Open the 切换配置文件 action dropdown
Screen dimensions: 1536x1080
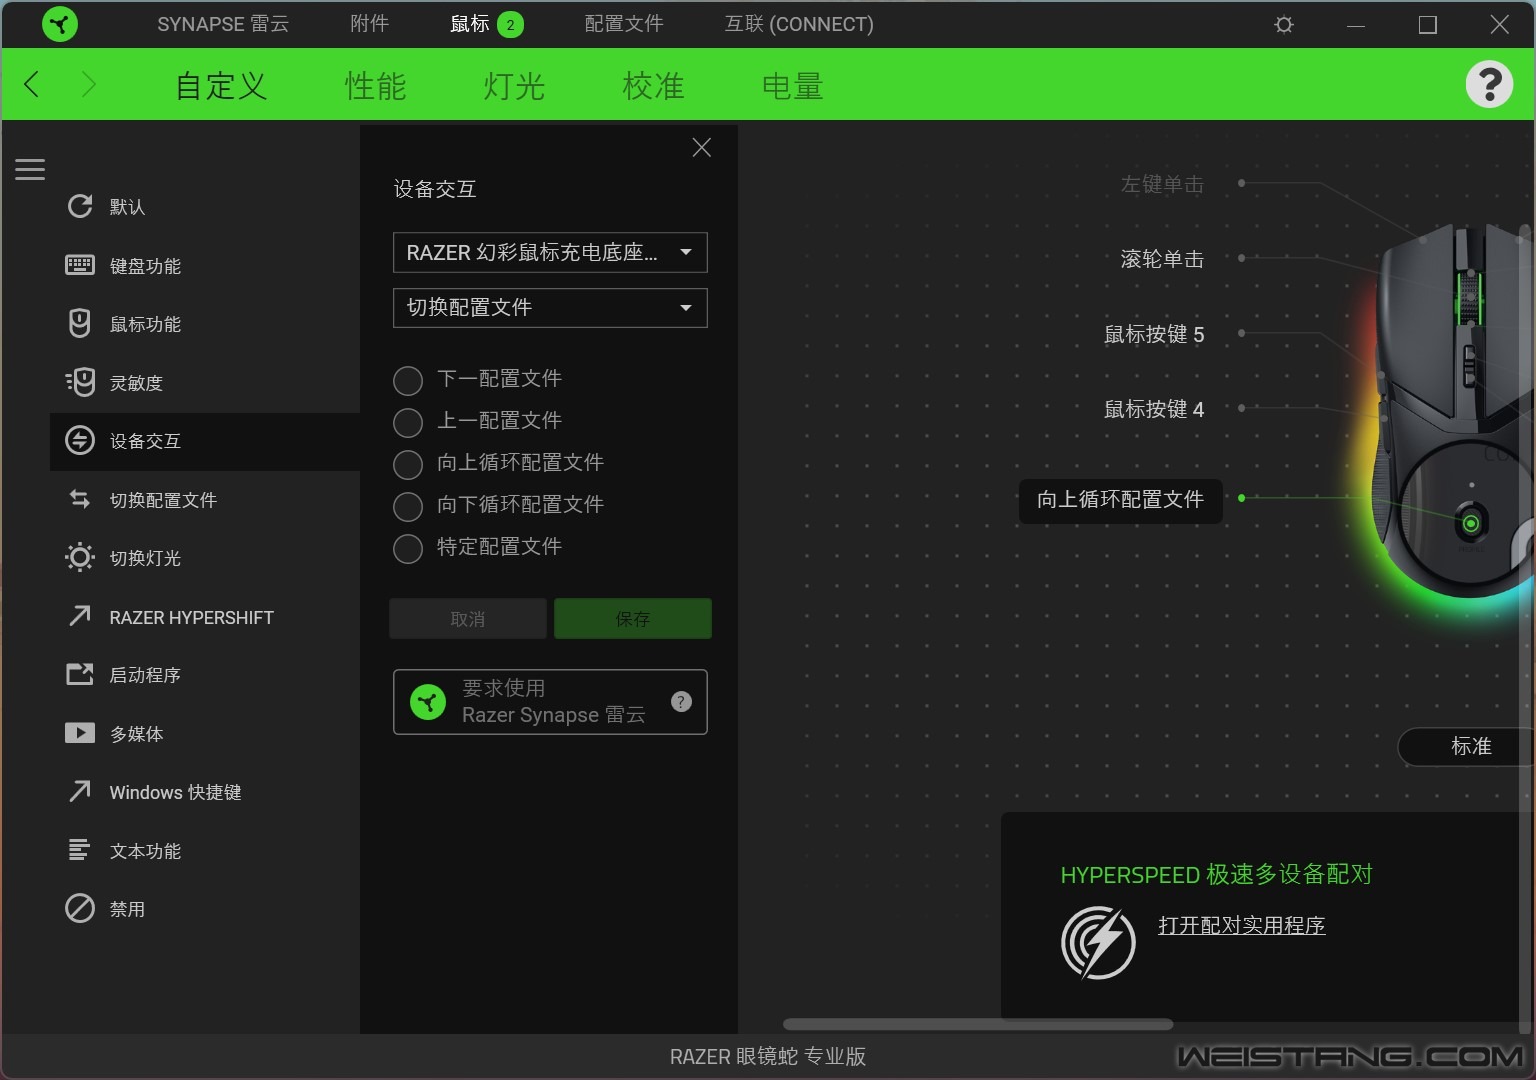pos(550,307)
